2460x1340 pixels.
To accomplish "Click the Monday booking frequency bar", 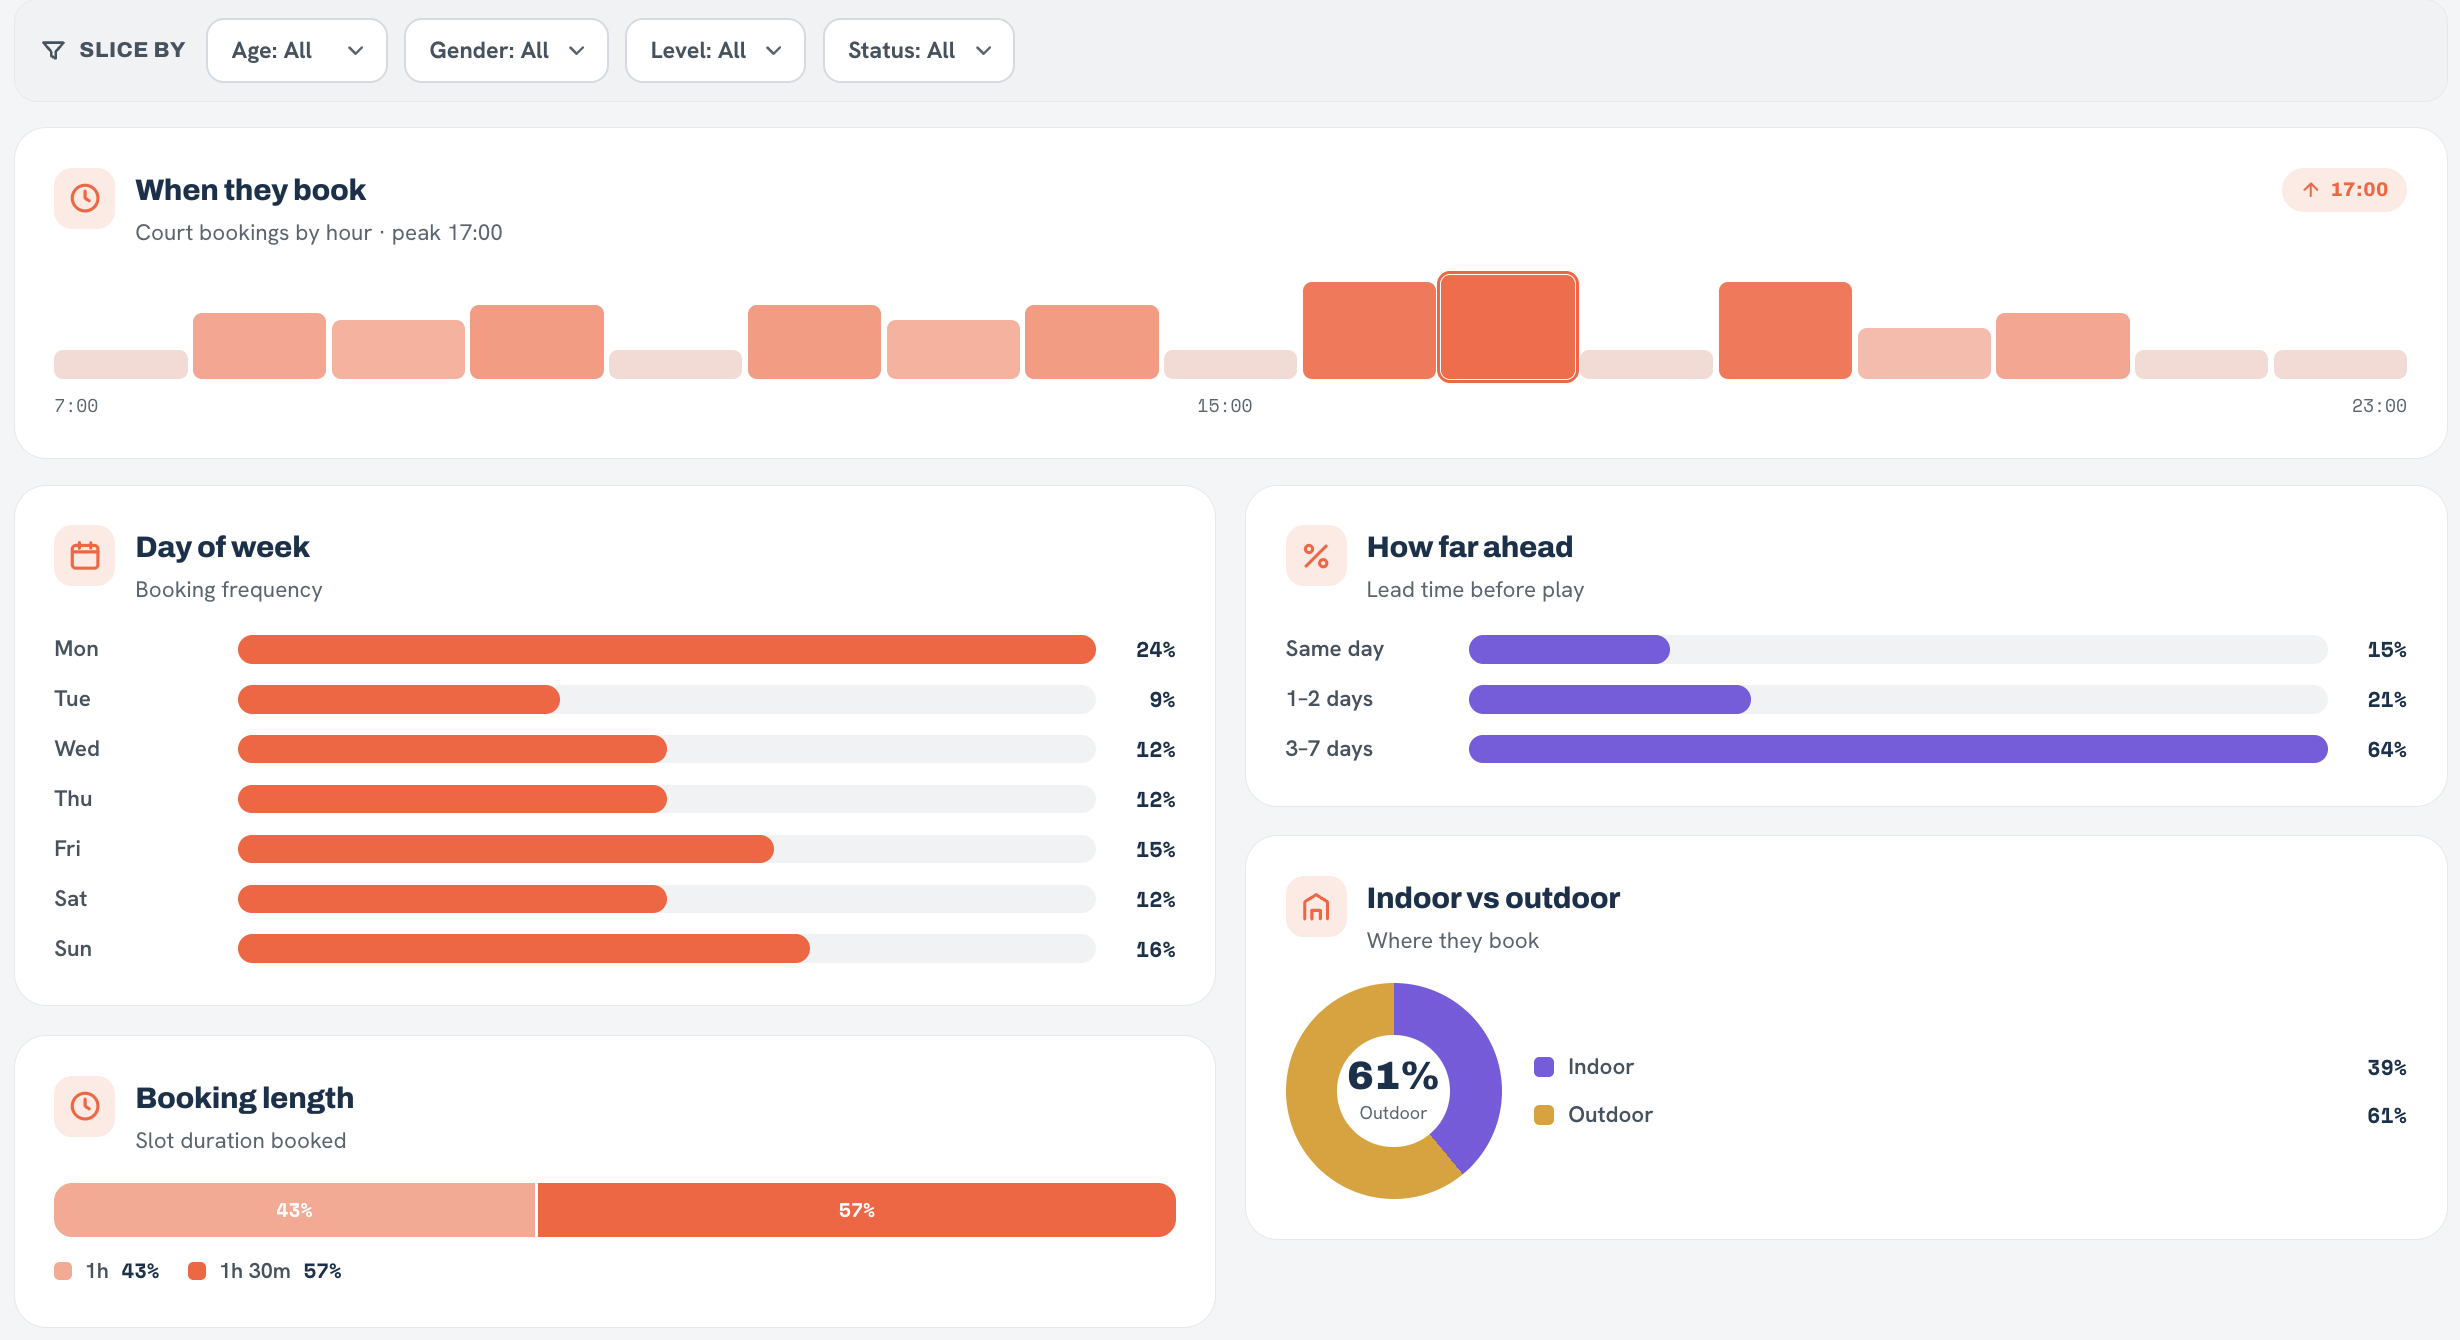I will coord(667,649).
